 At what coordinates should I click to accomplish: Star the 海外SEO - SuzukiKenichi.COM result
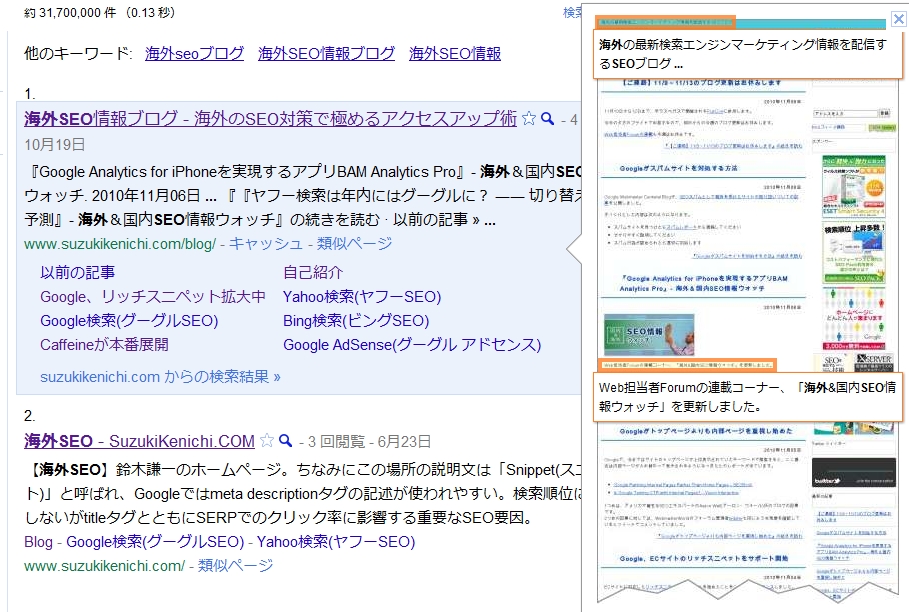point(267,441)
